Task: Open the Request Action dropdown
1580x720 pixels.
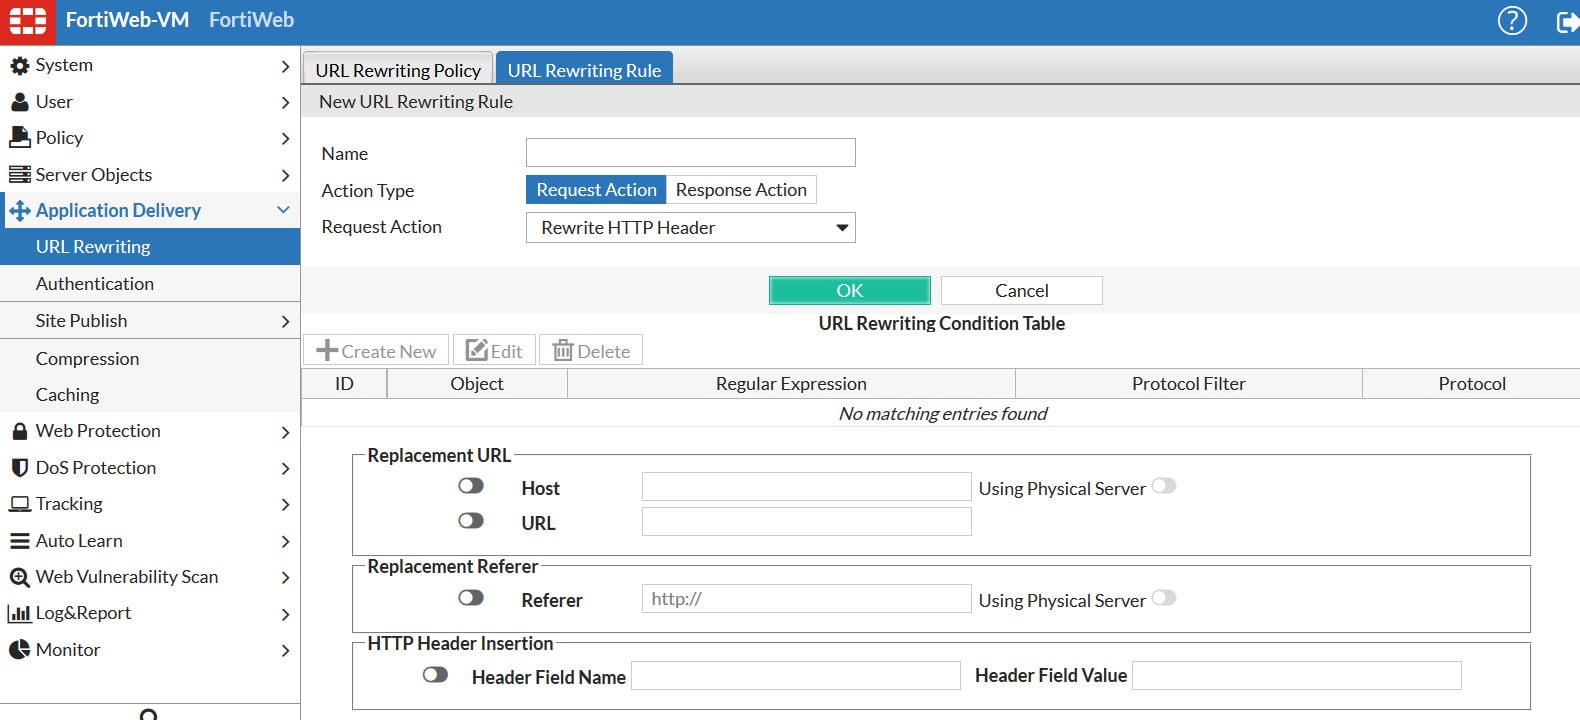Action: click(x=690, y=228)
